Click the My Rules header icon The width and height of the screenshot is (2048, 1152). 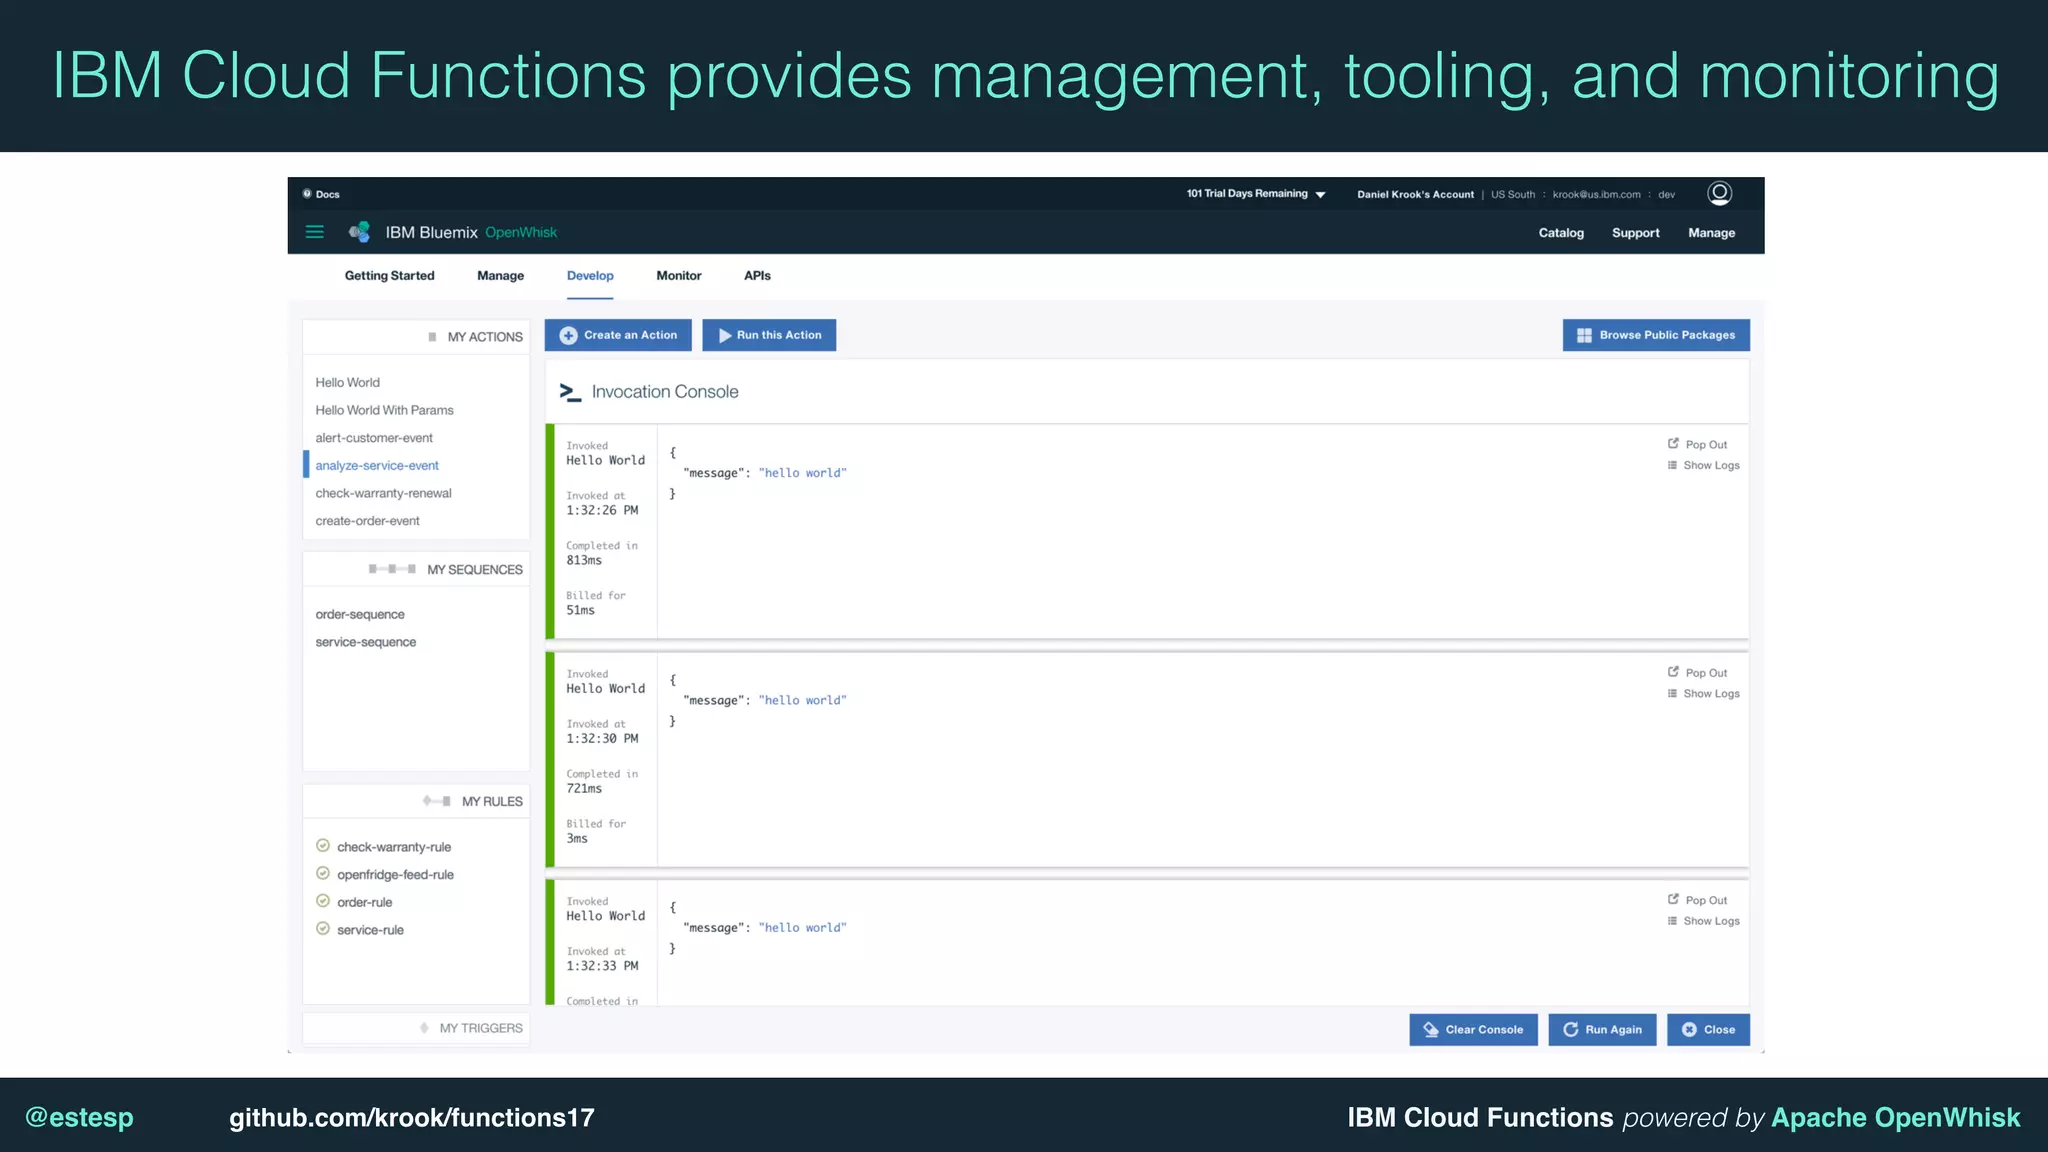(x=436, y=801)
